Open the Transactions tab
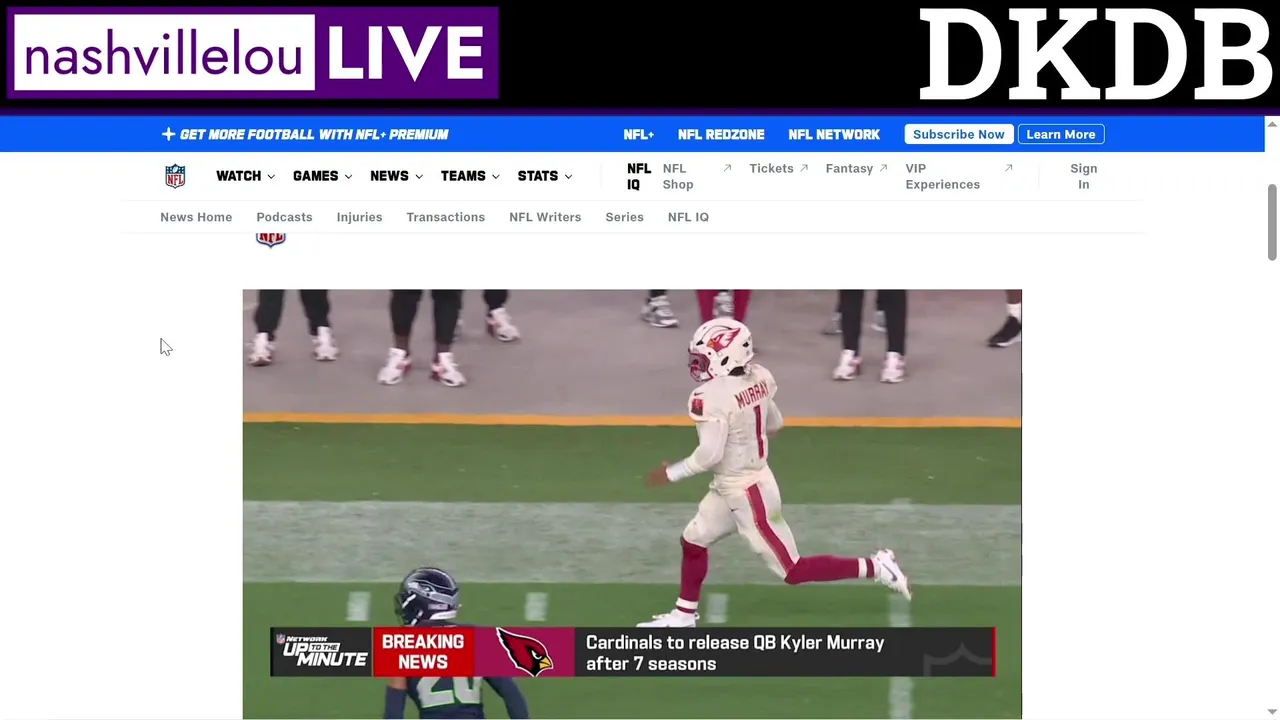Screen dimensions: 1280x720 tap(445, 217)
